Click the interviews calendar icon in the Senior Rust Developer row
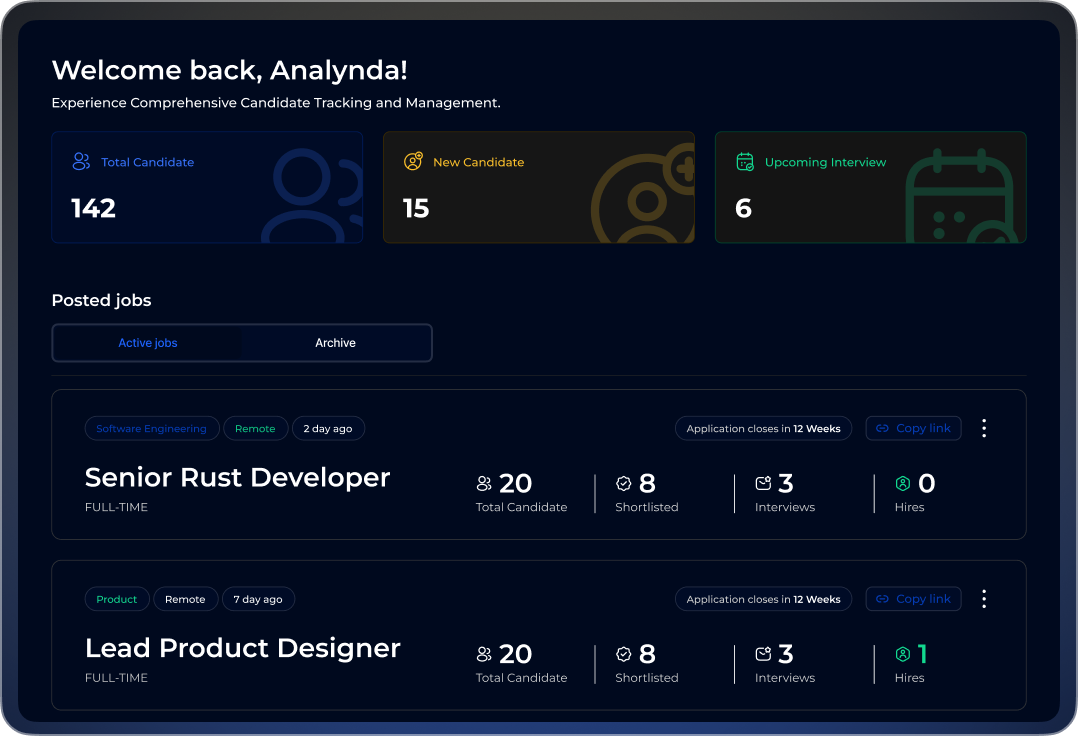Image resolution: width=1078 pixels, height=736 pixels. (x=763, y=484)
